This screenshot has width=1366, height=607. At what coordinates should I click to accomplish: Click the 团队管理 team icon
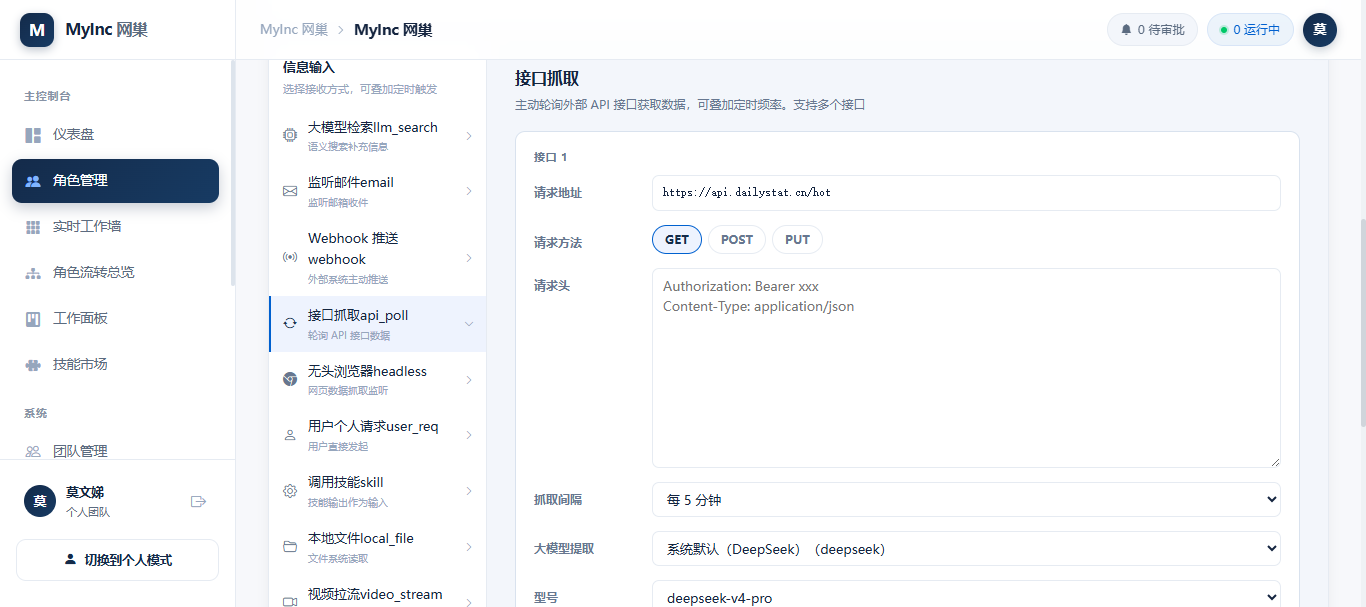(x=33, y=451)
